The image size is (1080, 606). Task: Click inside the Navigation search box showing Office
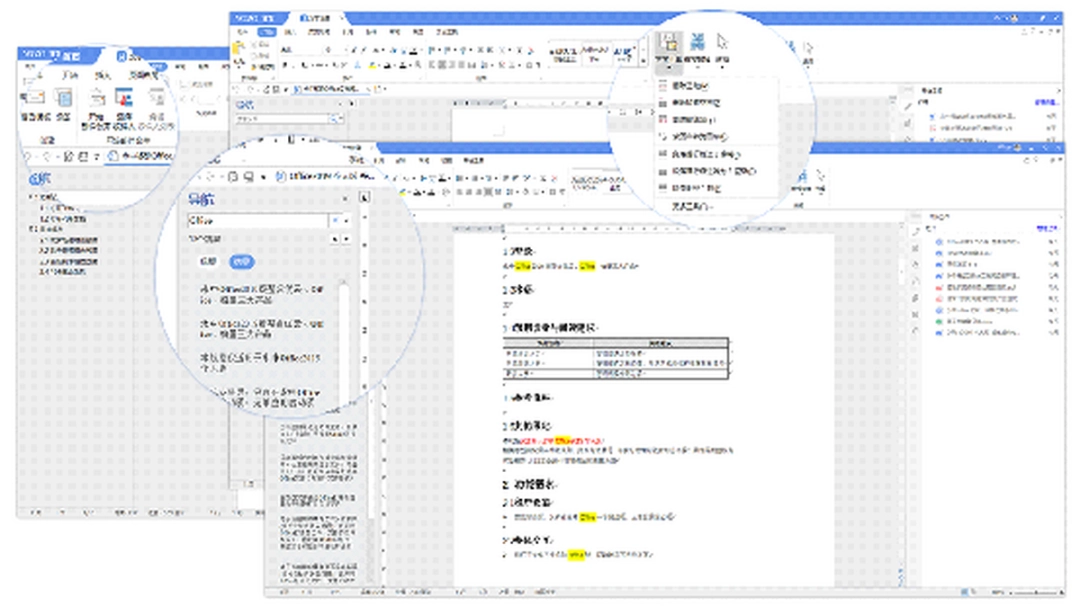click(251, 220)
